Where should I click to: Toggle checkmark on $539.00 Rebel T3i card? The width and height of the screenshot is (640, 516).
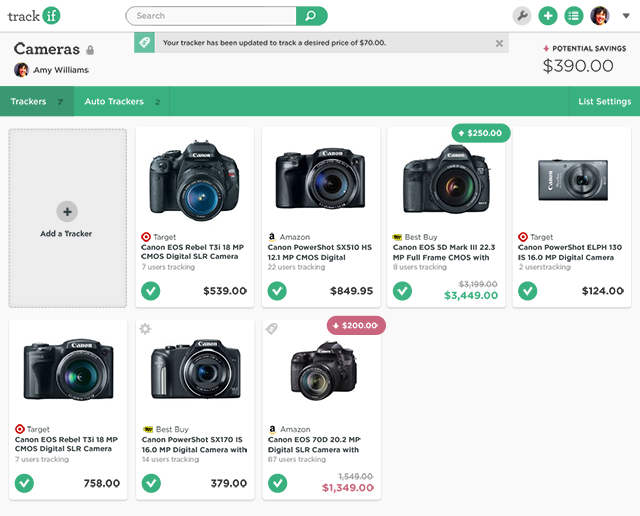(x=151, y=291)
